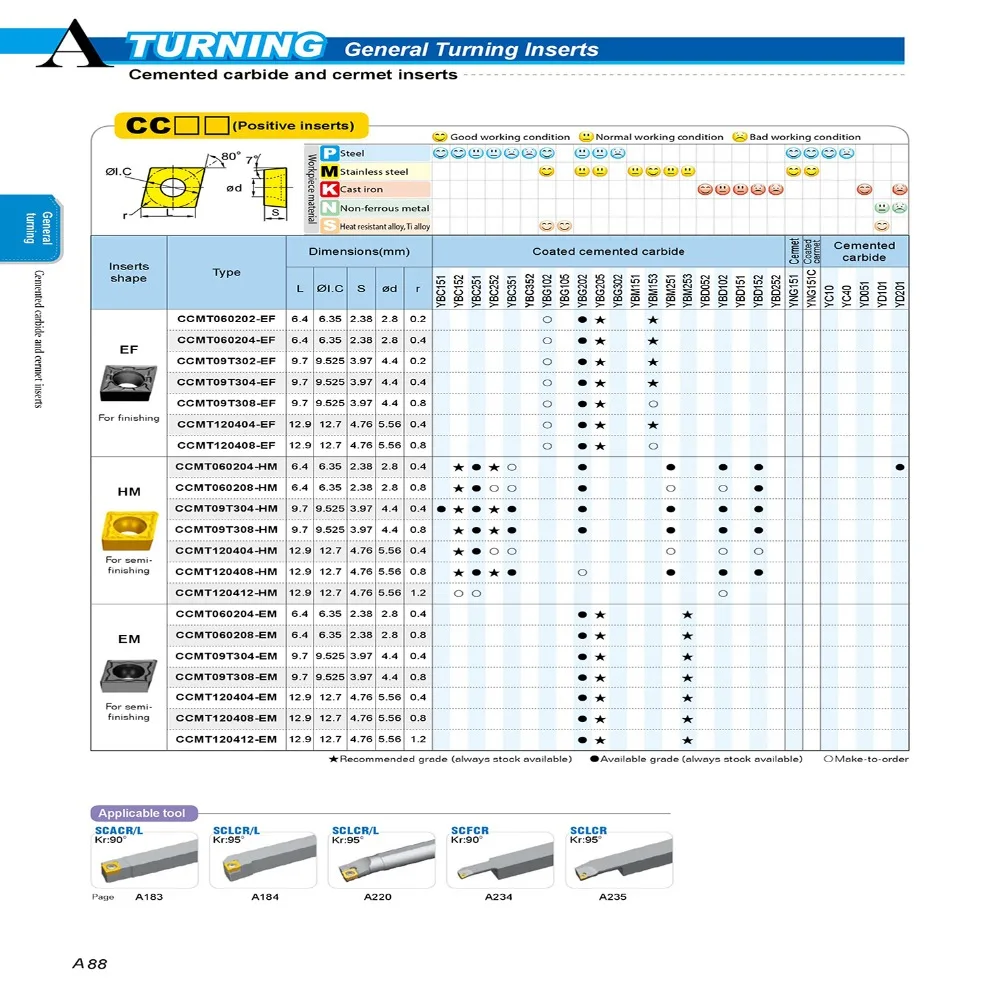
Task: Click the YNG151 cermet column header
Action: pos(794,291)
